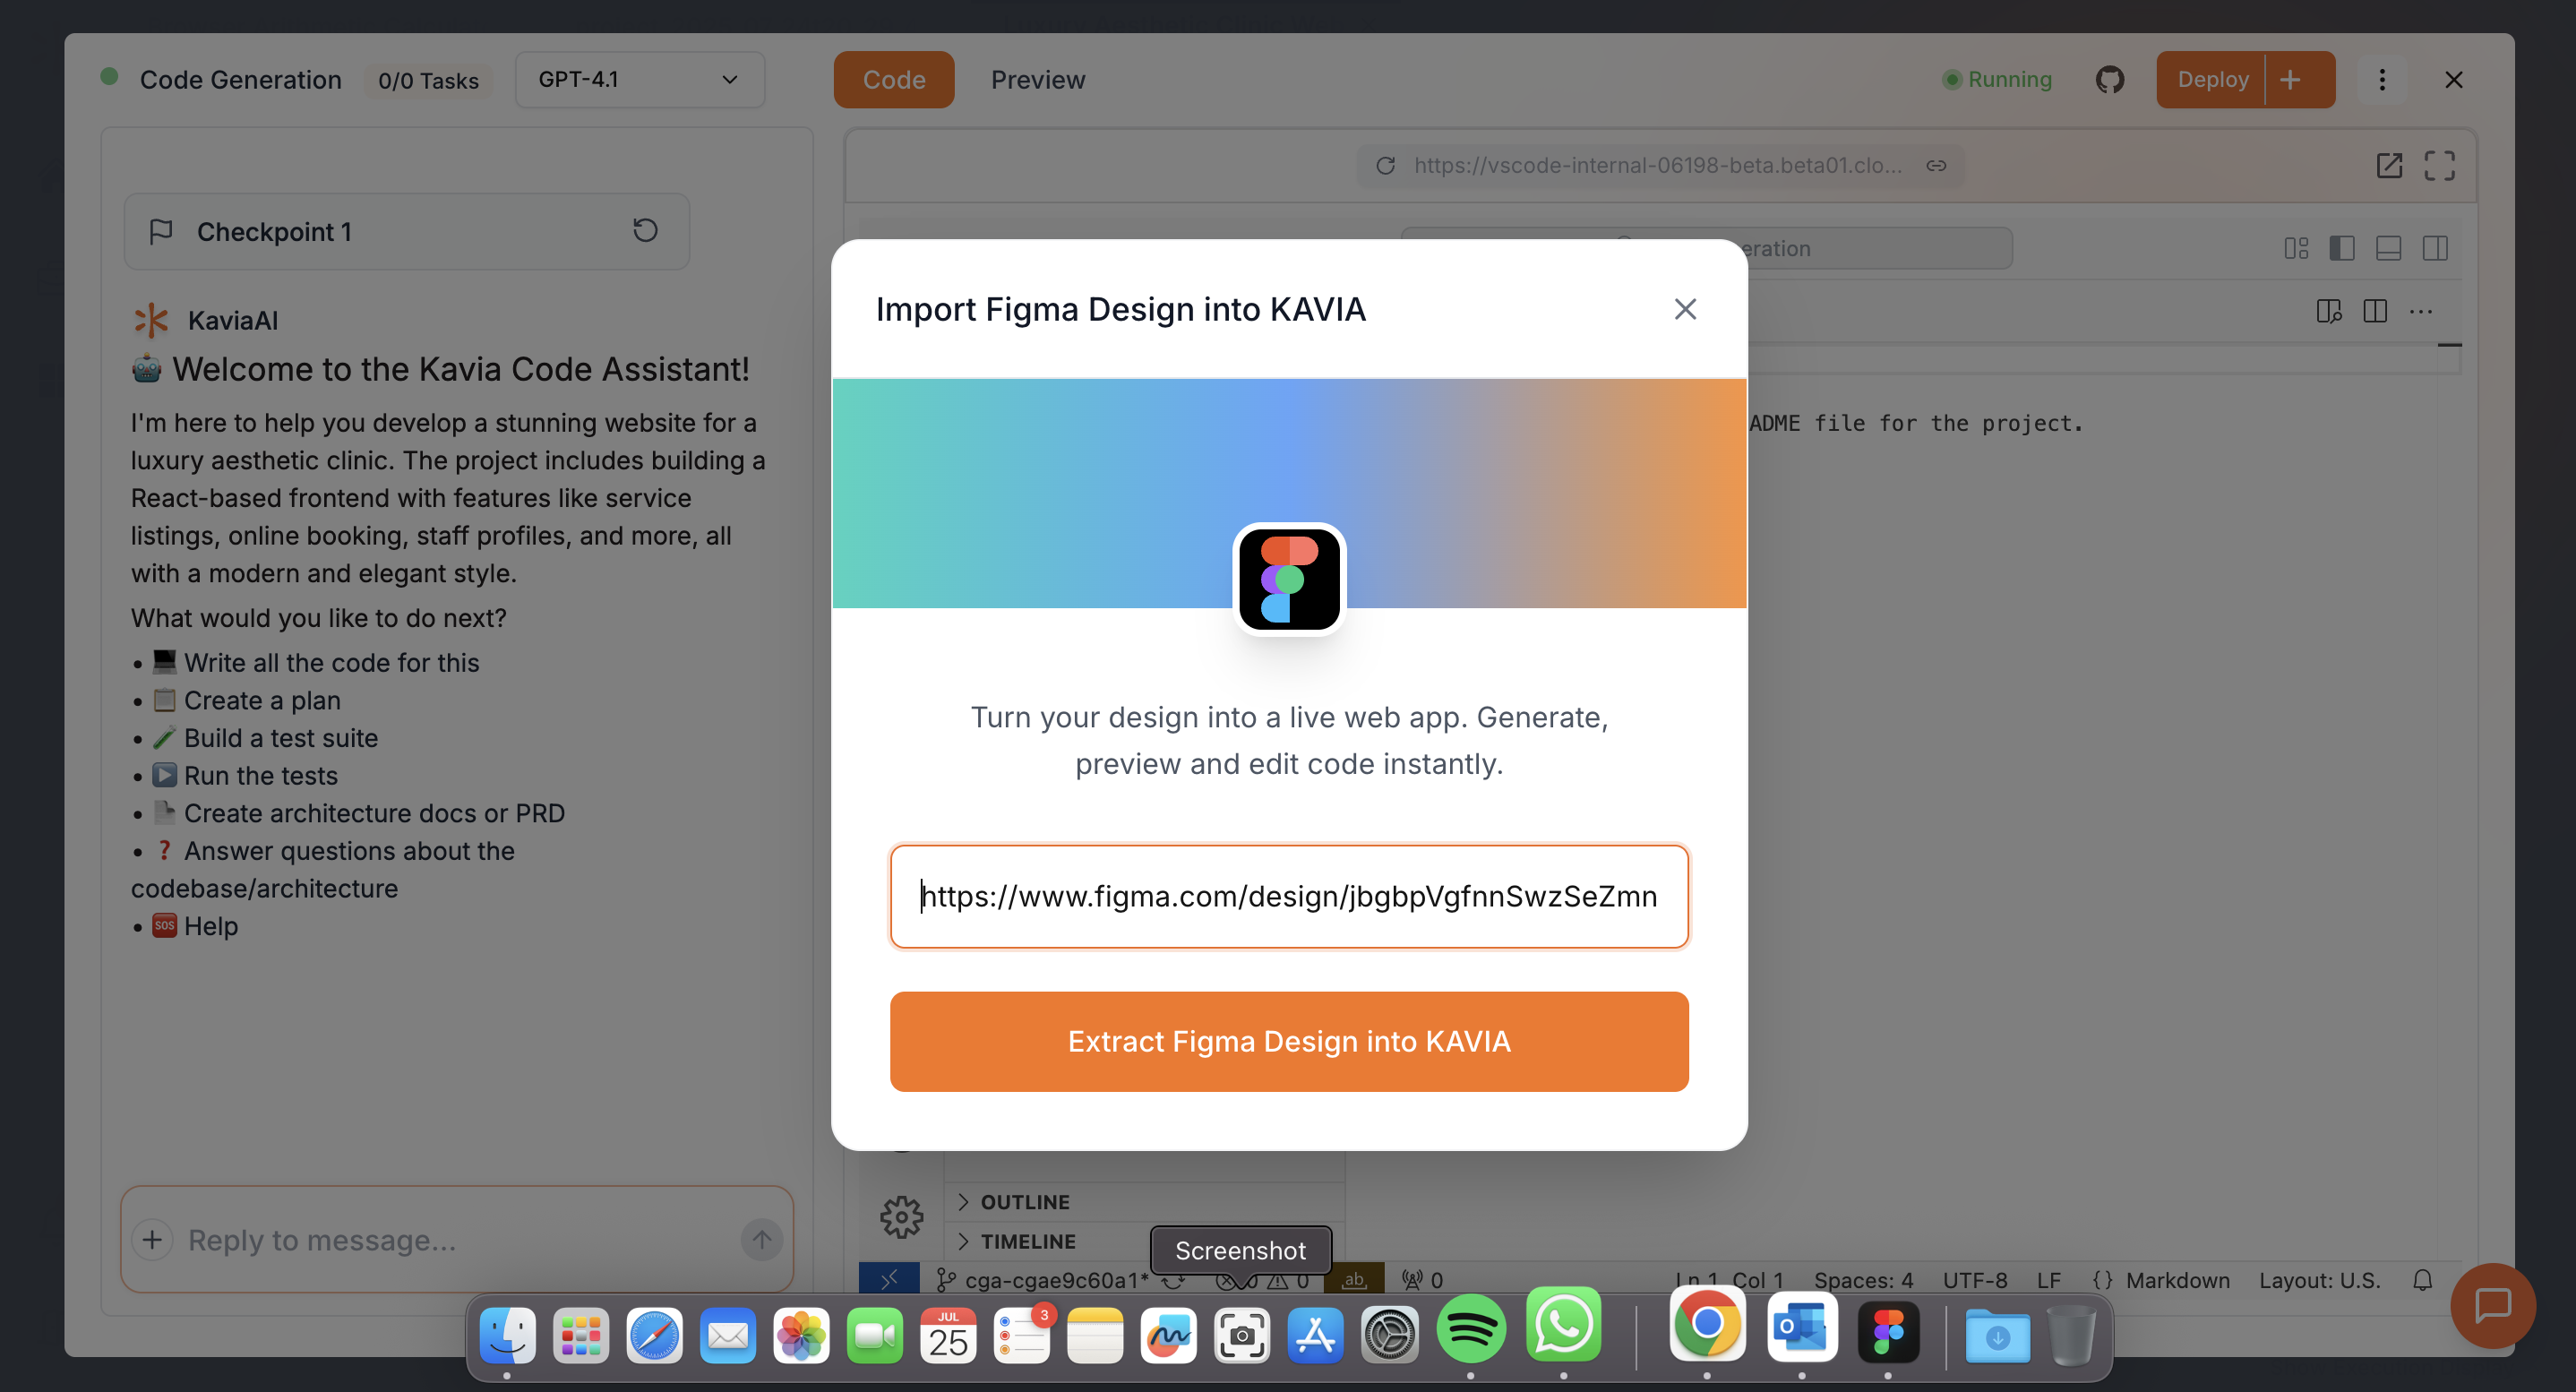The height and width of the screenshot is (1392, 2576).
Task: Click the "Run the tests" suggestion
Action: 261,776
